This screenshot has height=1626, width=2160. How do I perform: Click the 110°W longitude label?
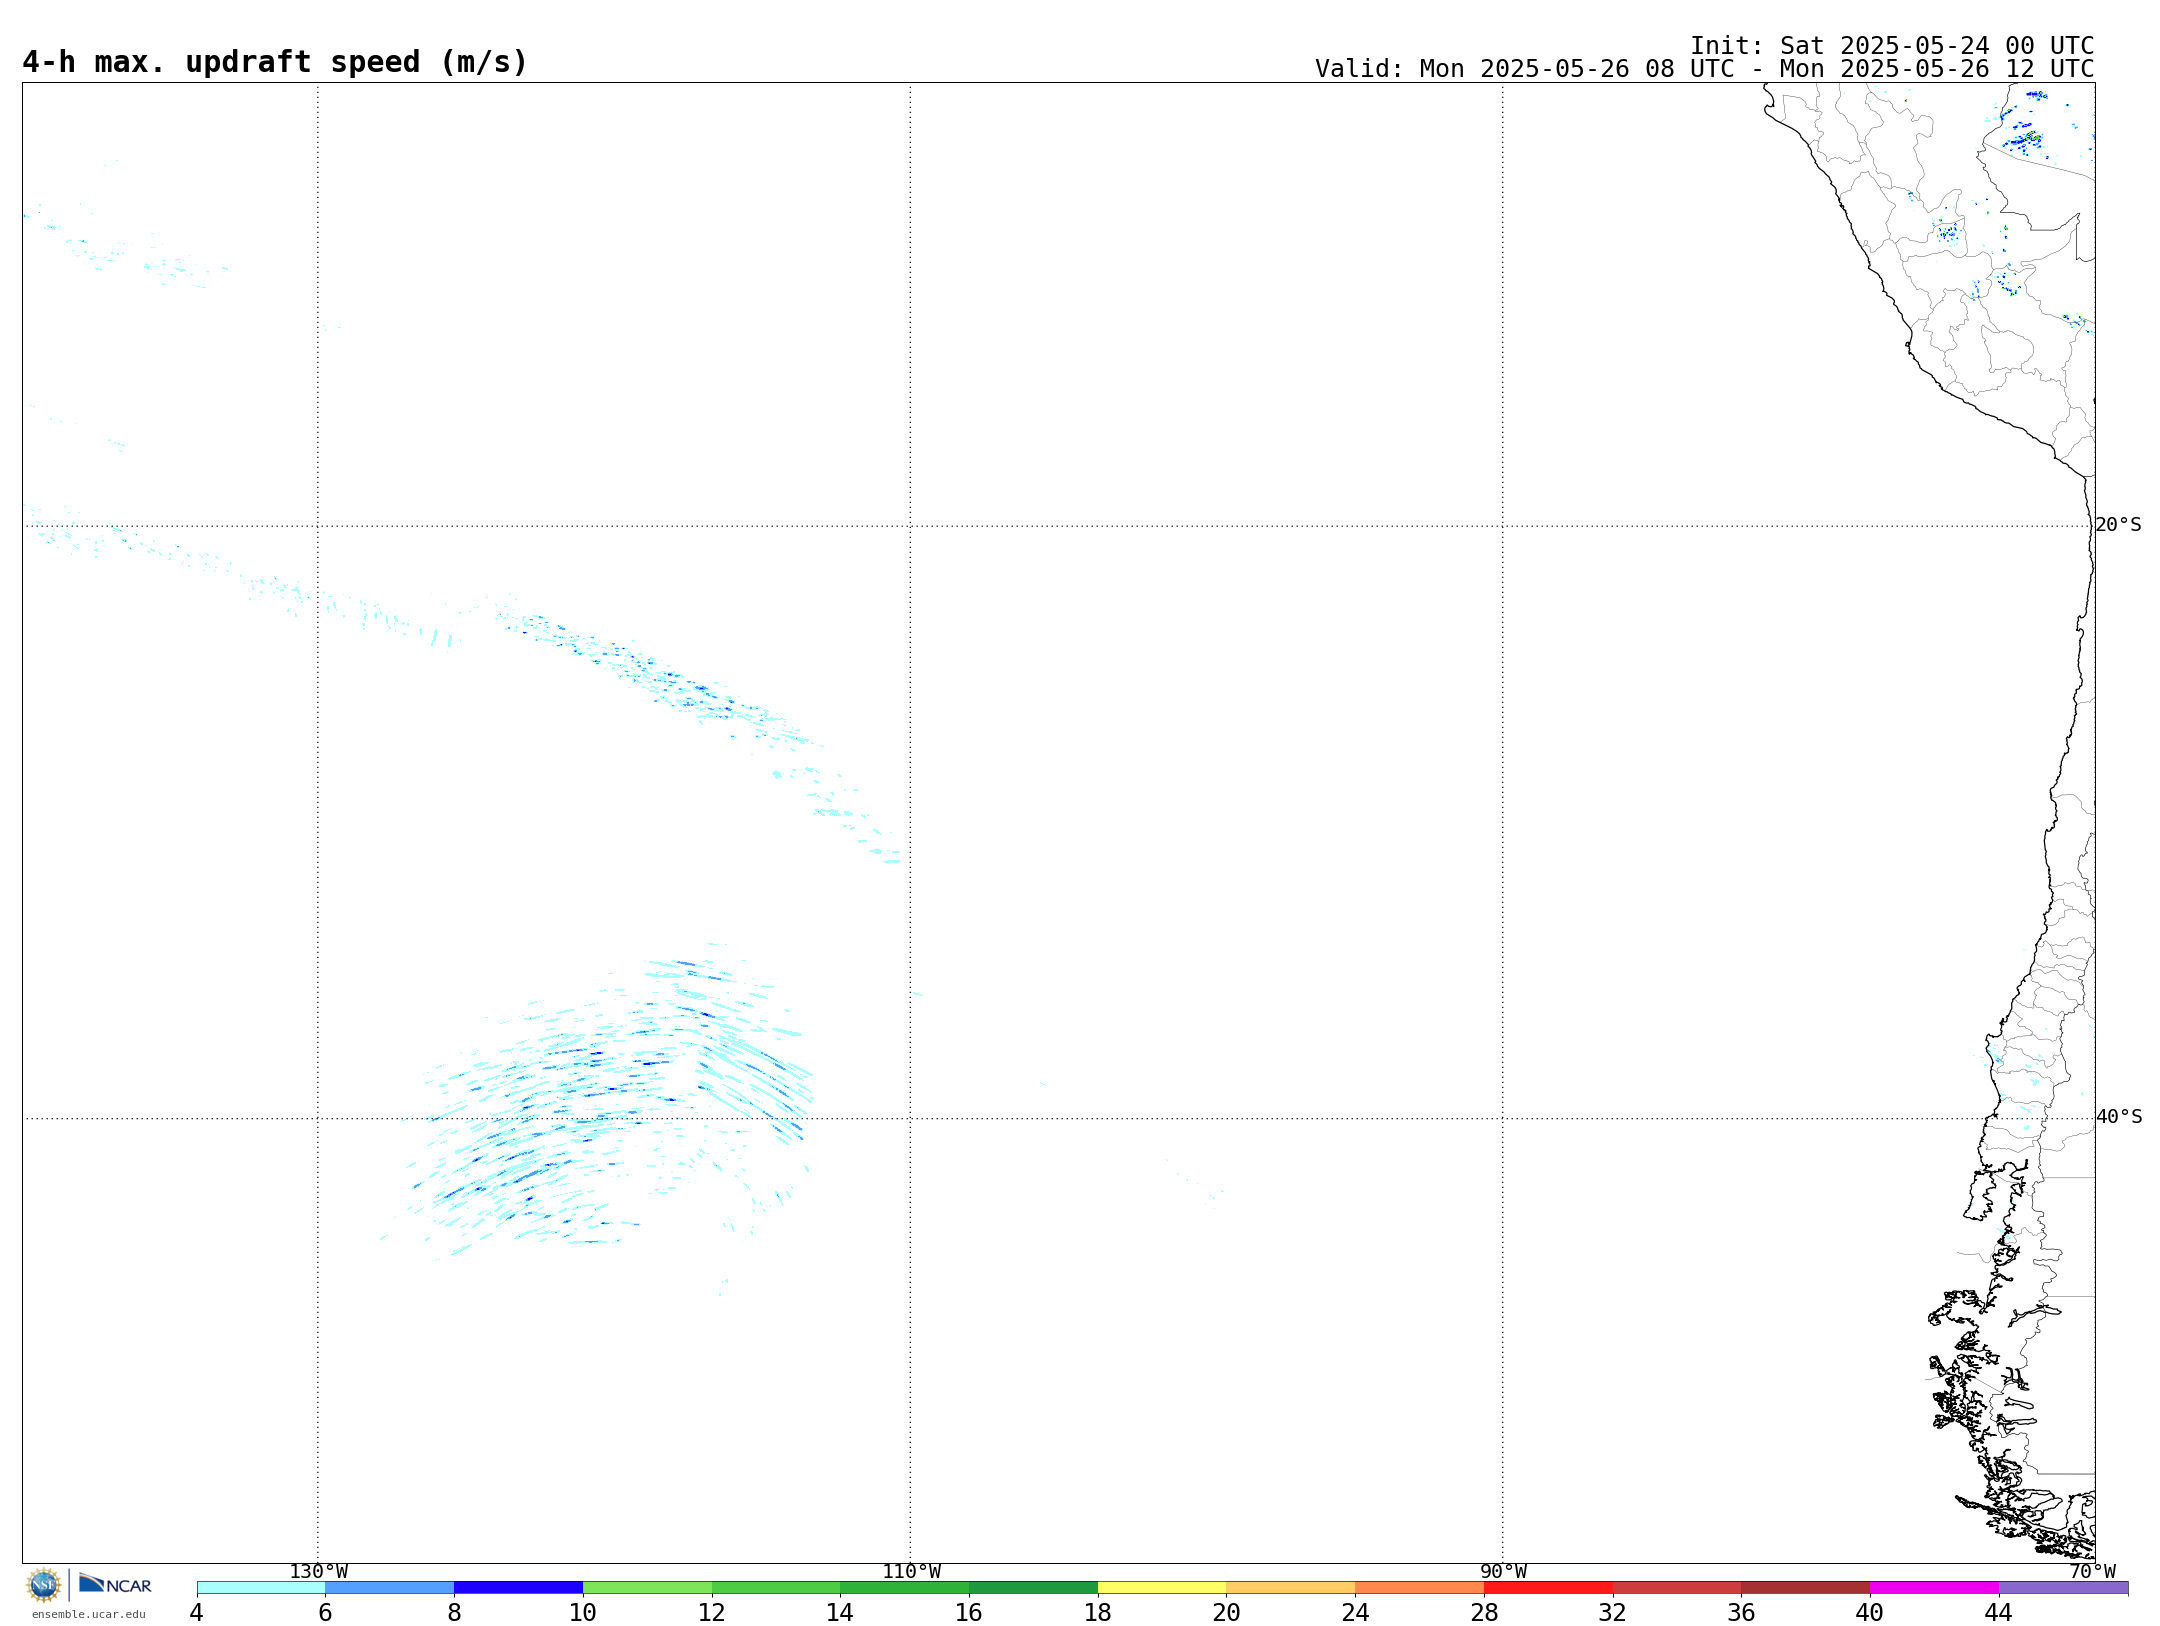coord(911,1572)
